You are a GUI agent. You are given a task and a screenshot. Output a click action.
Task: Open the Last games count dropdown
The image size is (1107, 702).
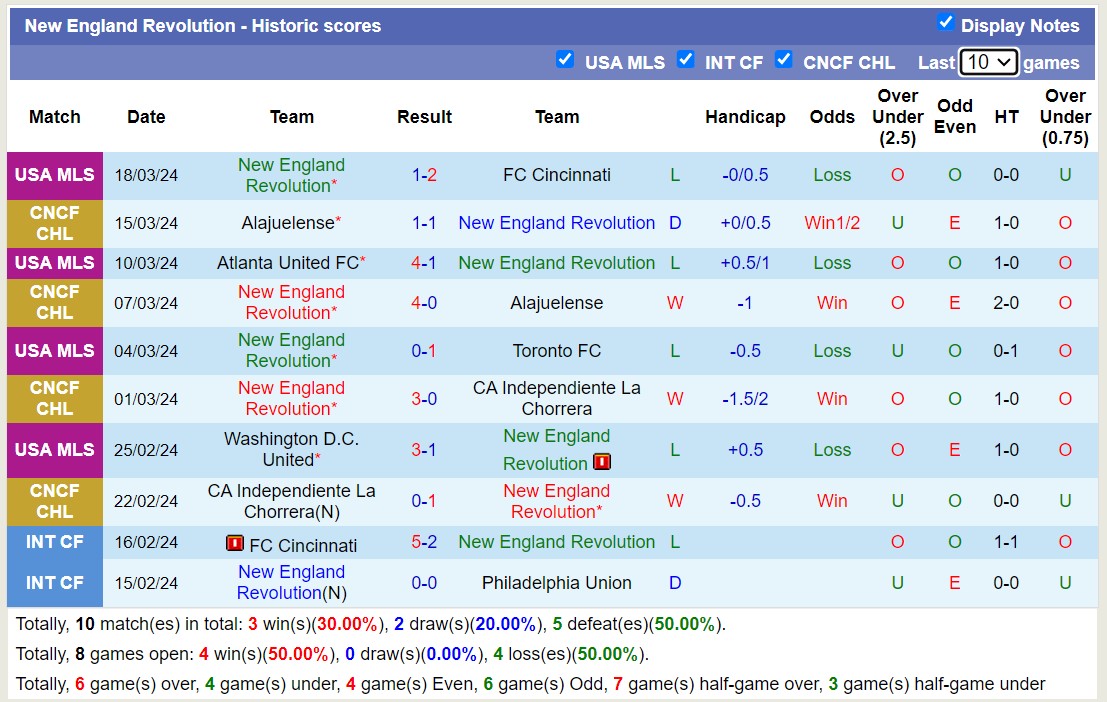point(989,62)
